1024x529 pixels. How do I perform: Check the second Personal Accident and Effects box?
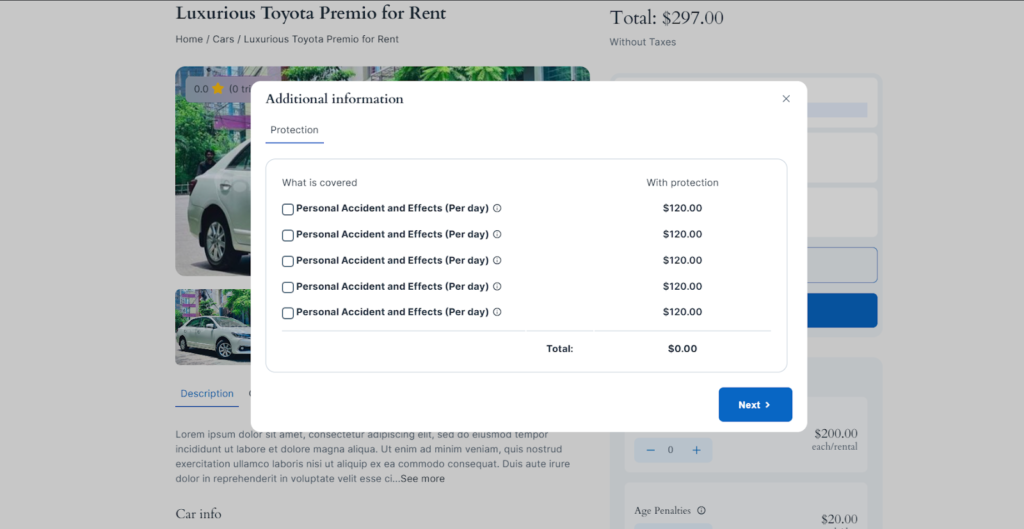(287, 235)
